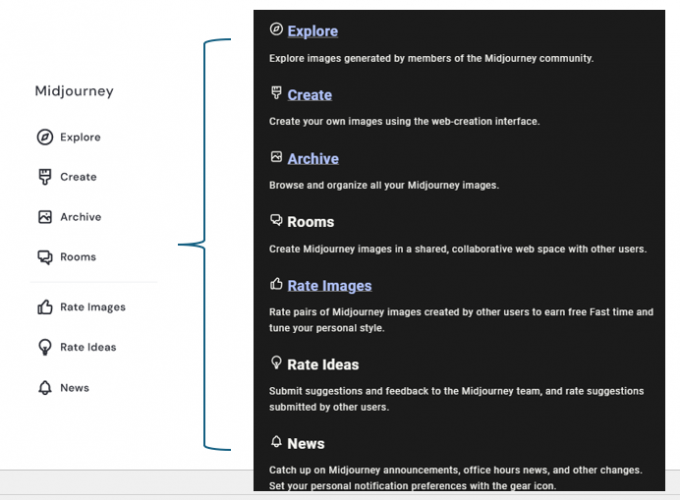Select Rate Images label in the sidebar

coord(93,307)
